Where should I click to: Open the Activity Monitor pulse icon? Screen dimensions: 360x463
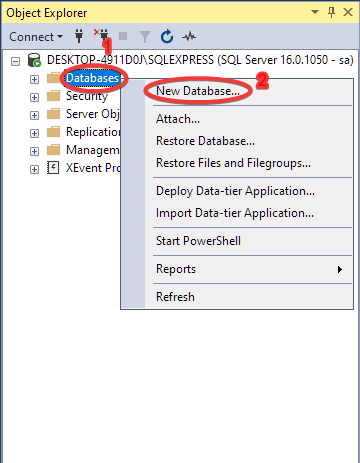point(189,36)
